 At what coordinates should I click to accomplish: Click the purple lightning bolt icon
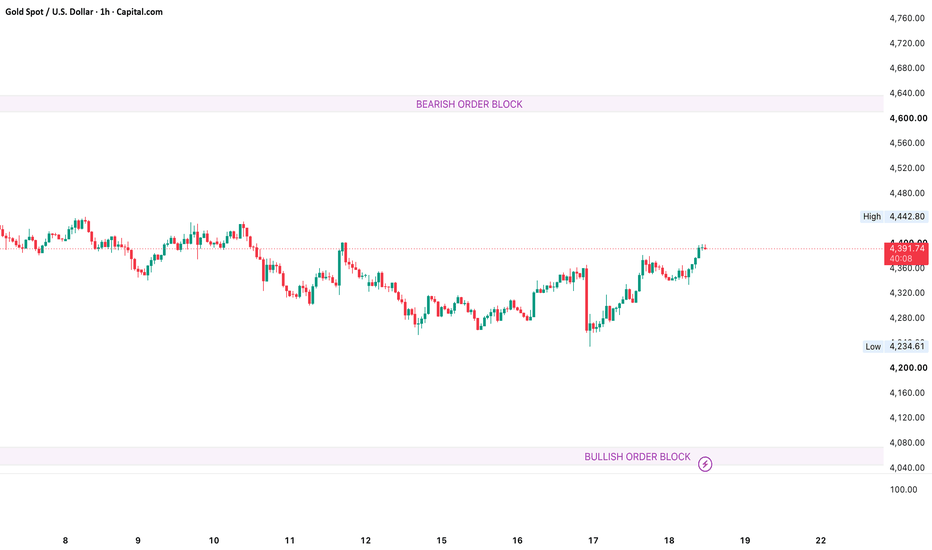tap(705, 464)
